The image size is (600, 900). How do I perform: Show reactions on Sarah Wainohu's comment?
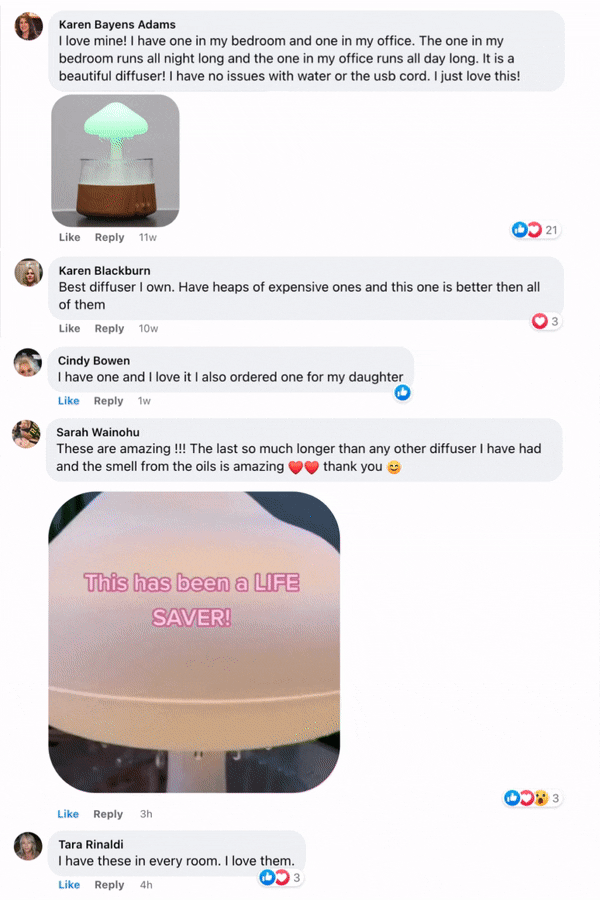532,798
